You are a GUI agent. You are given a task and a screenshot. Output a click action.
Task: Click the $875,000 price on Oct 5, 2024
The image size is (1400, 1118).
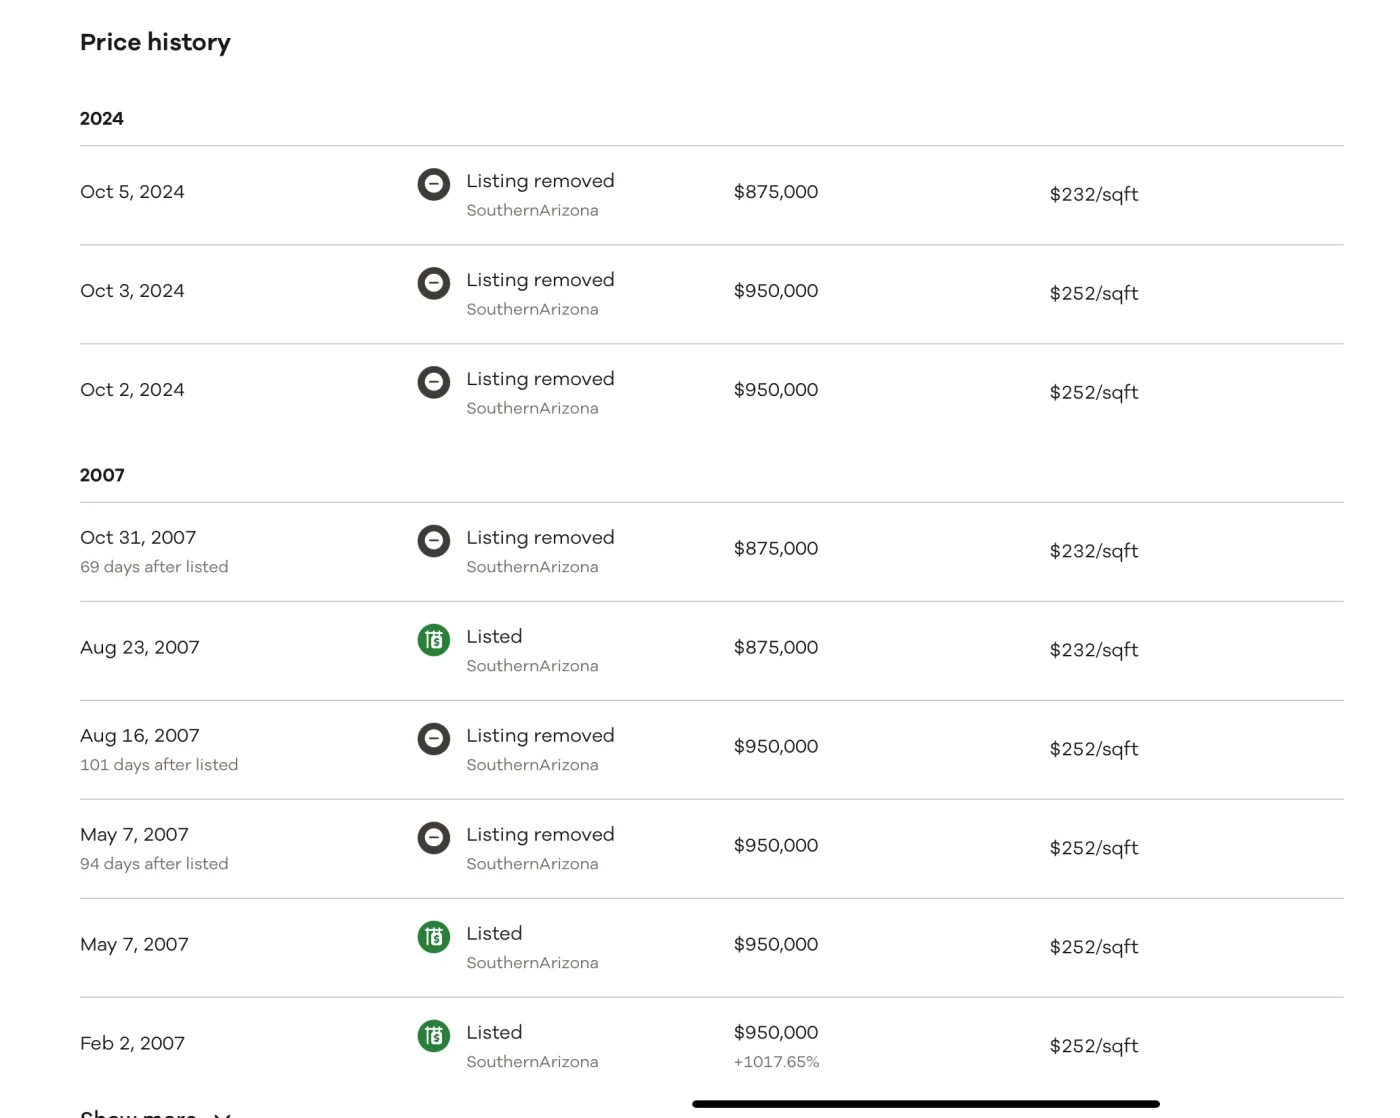coord(775,192)
